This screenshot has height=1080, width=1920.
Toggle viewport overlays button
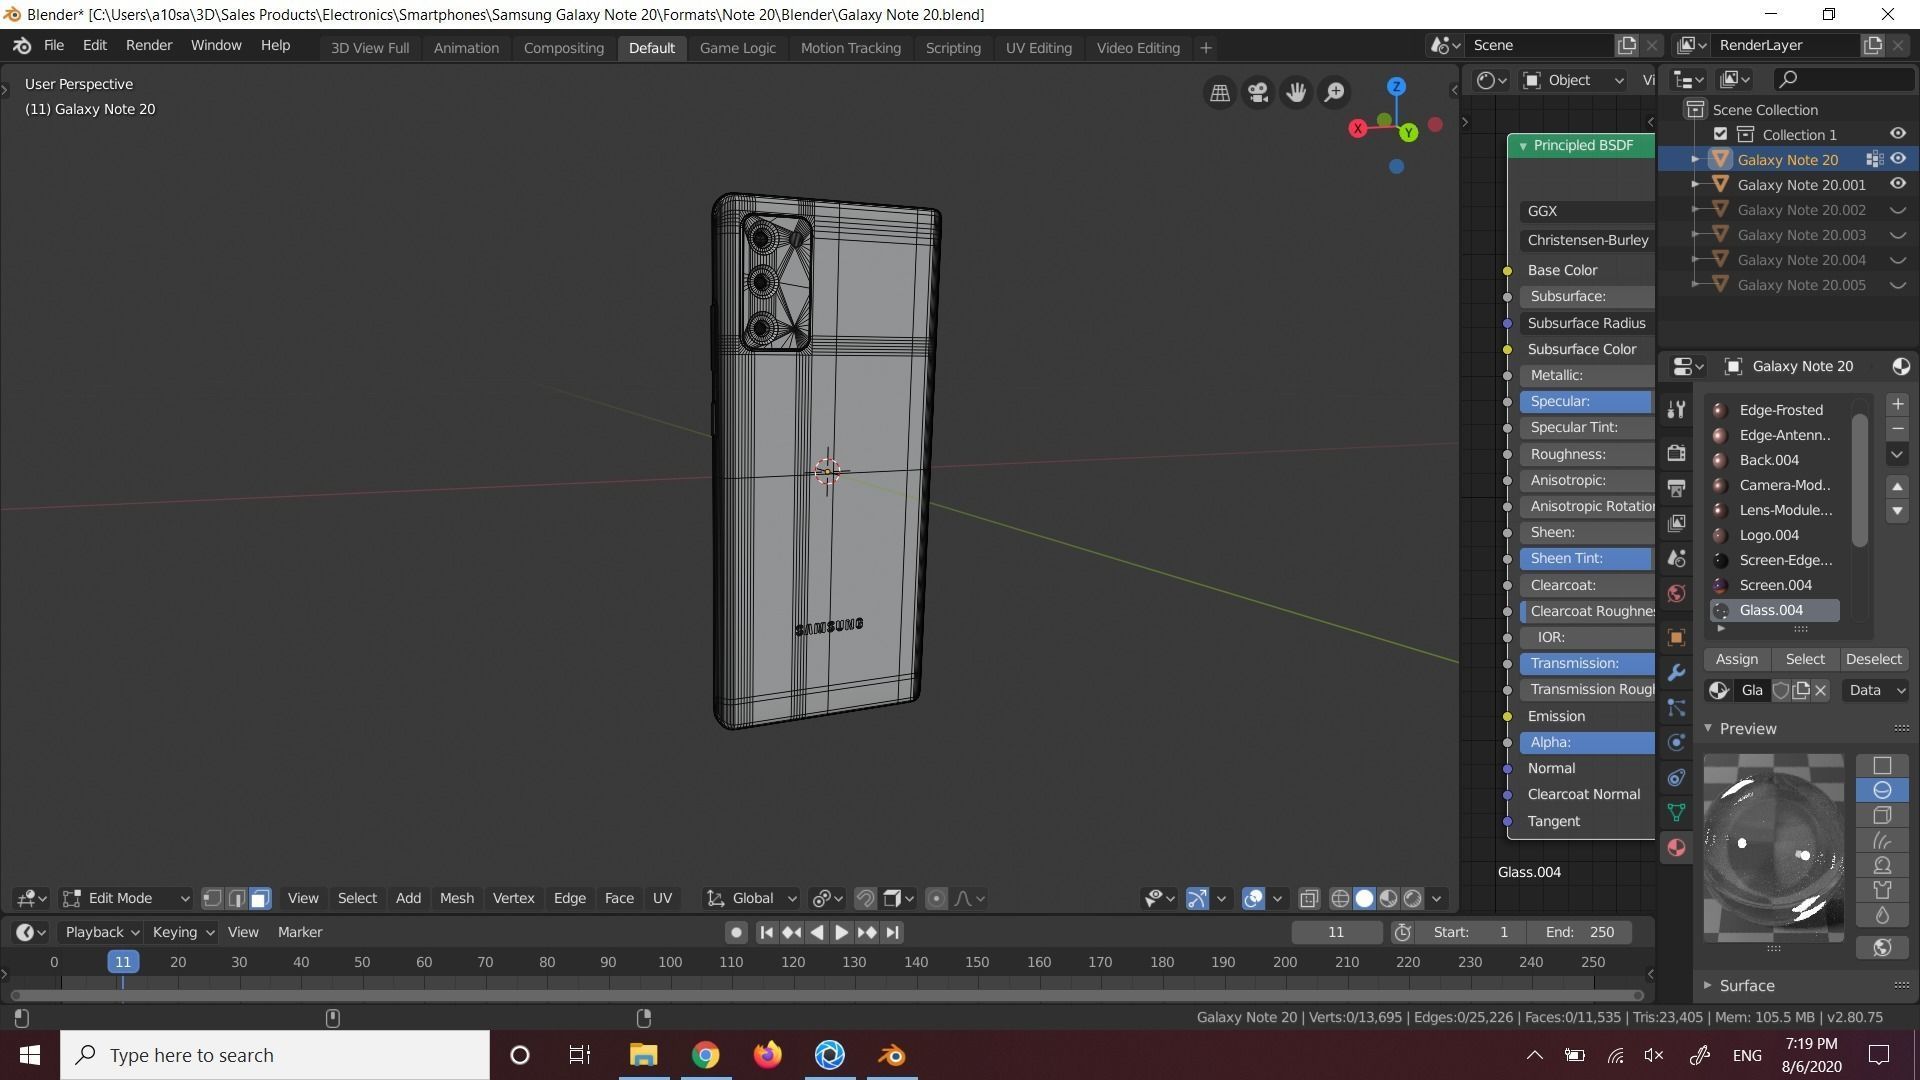pos(1253,898)
